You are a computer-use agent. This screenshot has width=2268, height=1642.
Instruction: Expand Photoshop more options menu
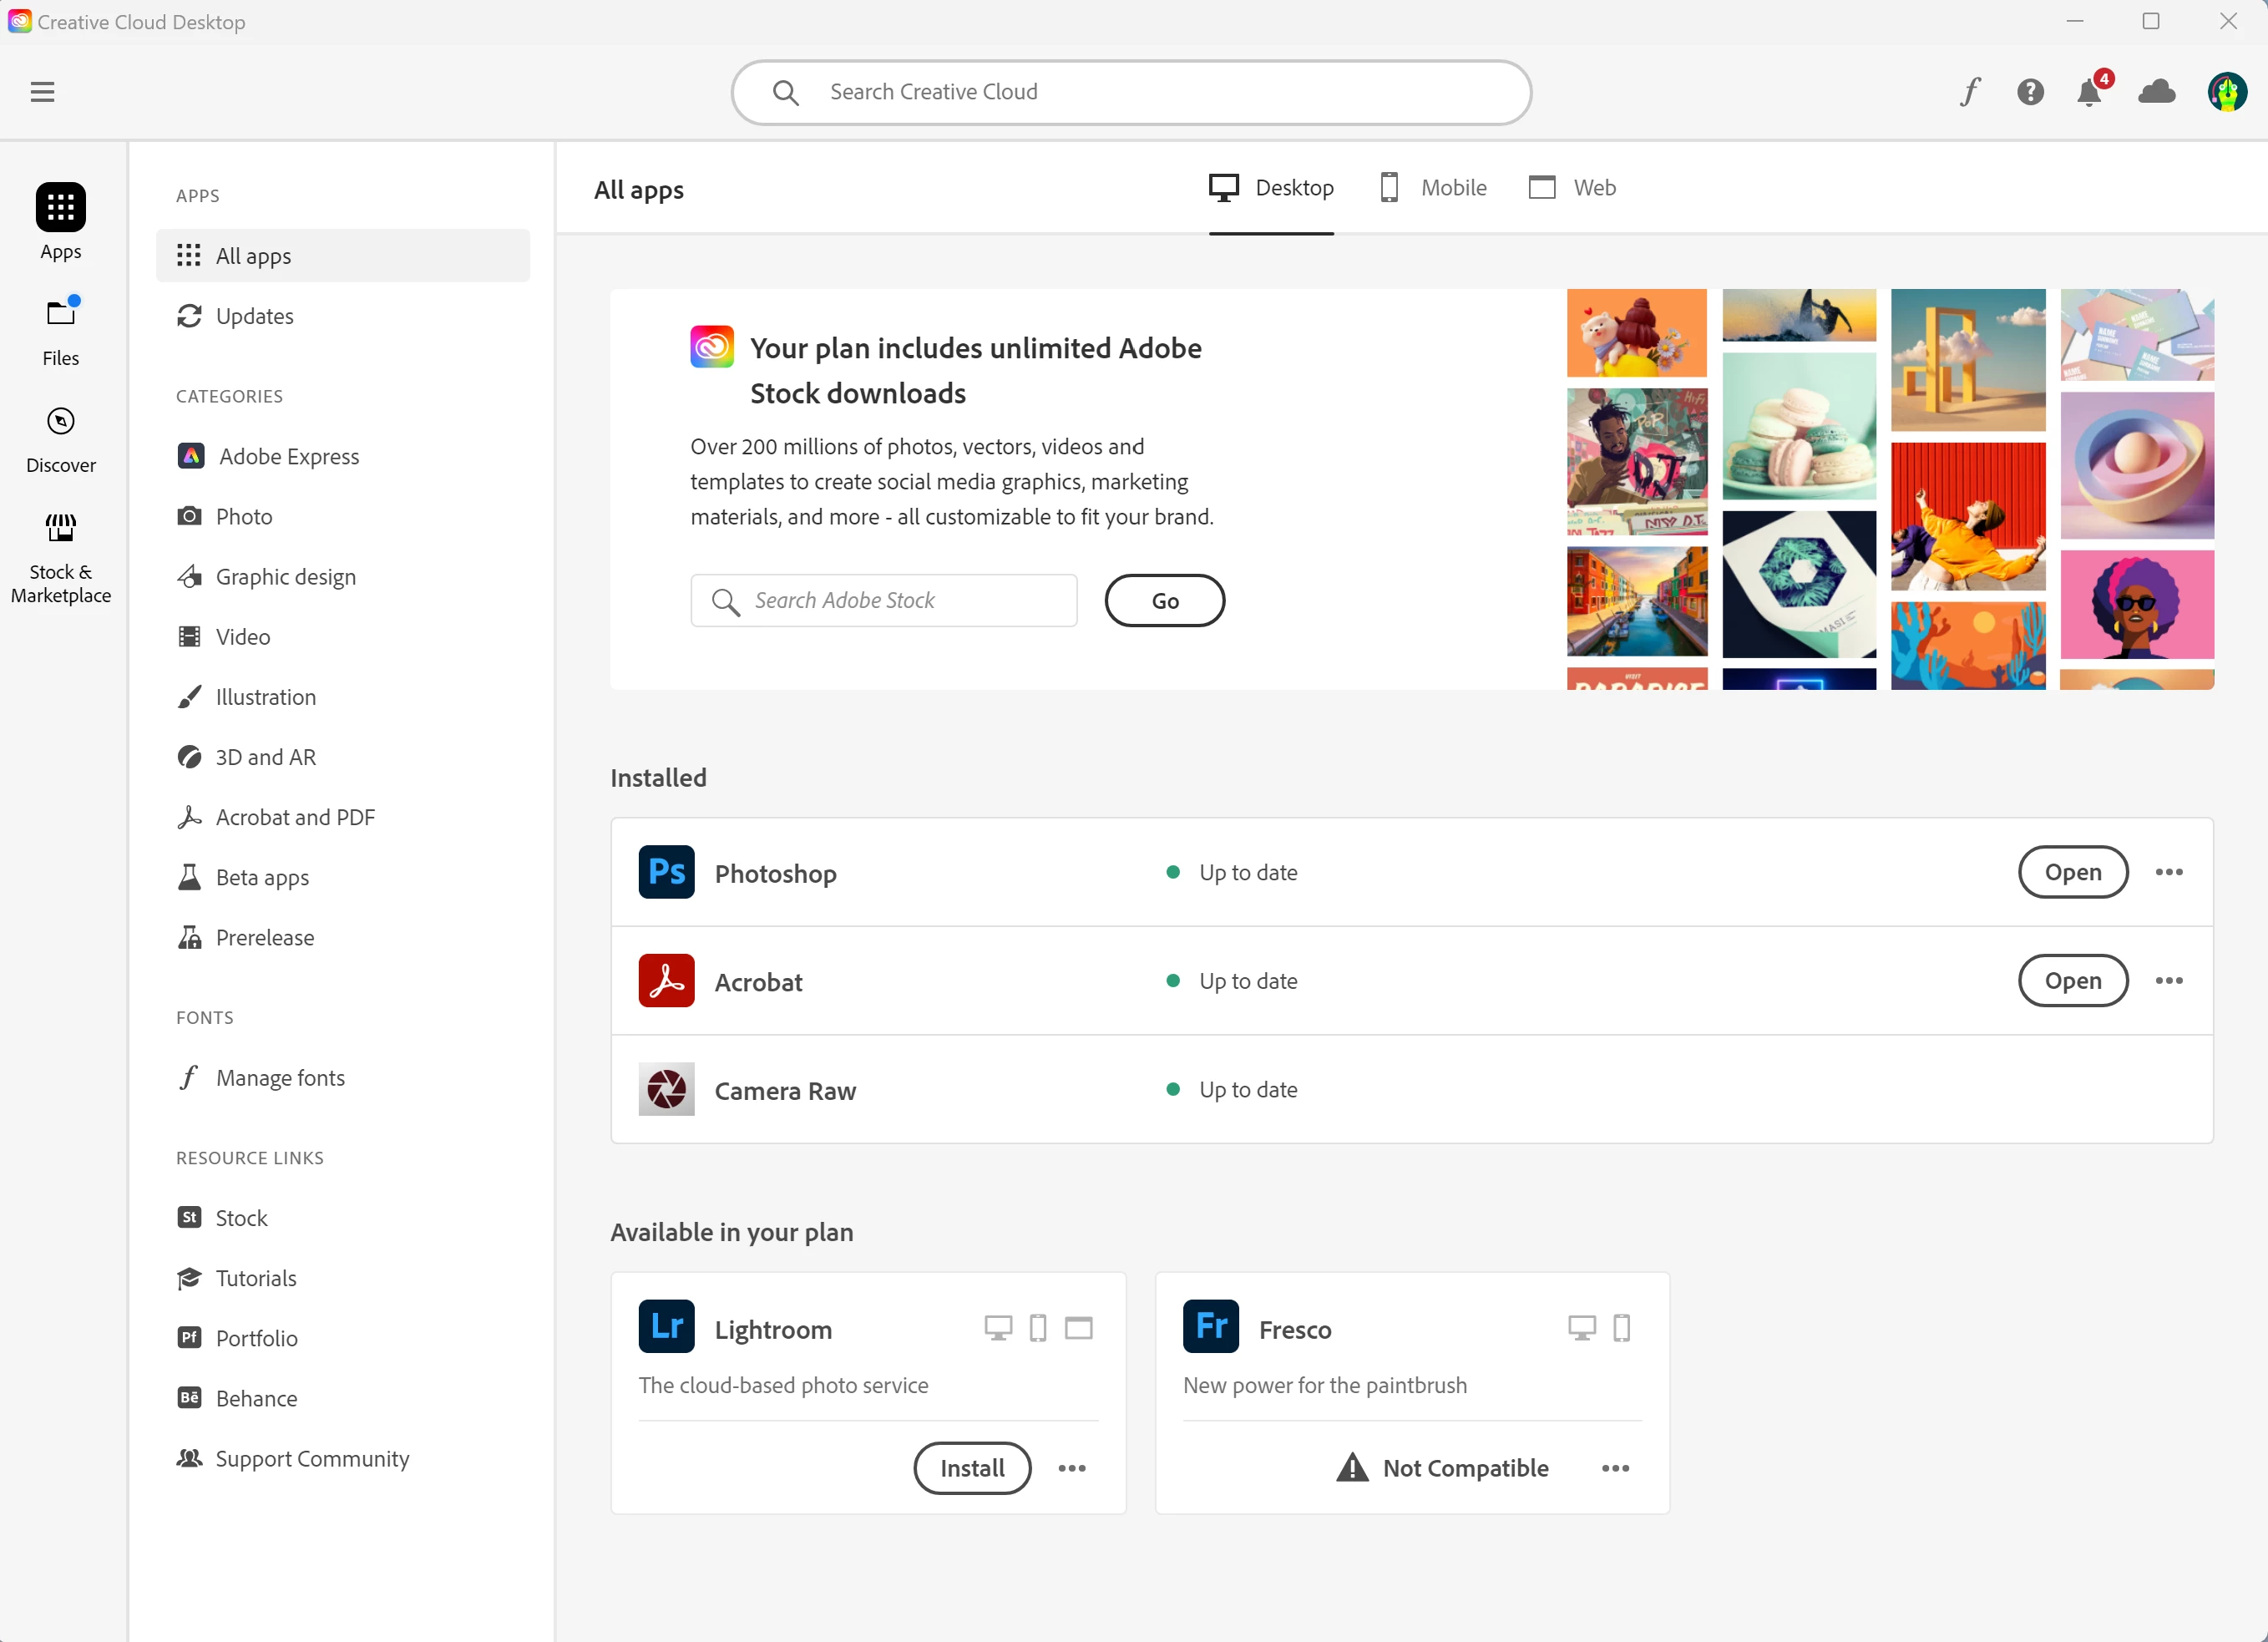(2168, 872)
